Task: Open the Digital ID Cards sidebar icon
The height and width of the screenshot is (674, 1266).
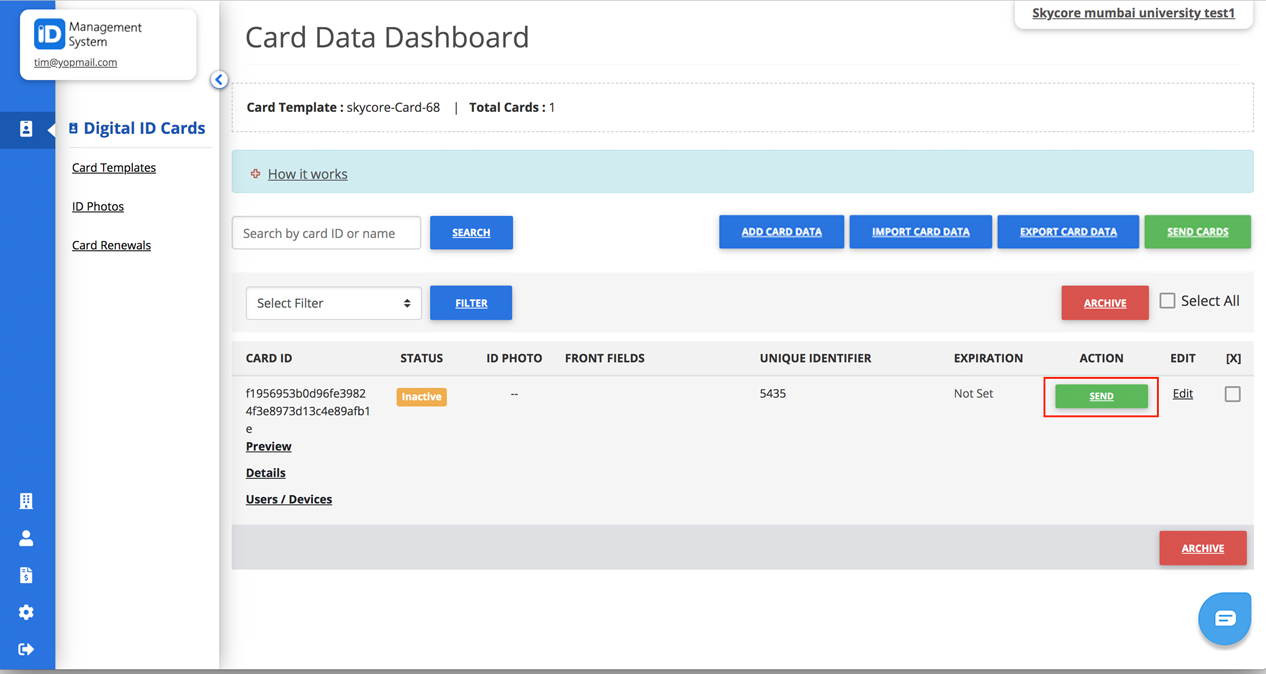Action: coord(26,129)
